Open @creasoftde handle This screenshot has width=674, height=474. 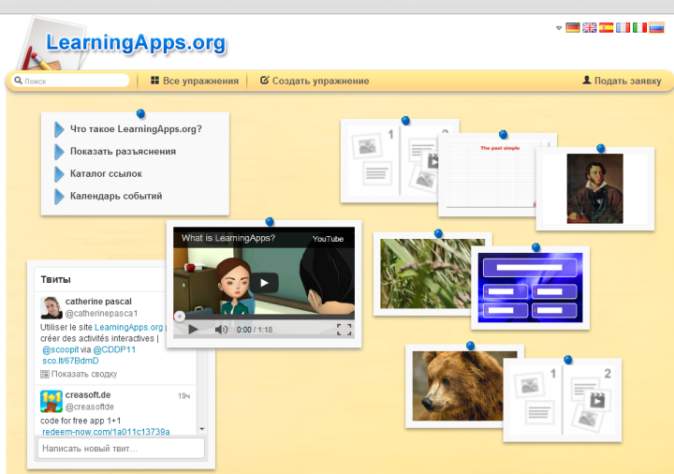[x=89, y=407]
